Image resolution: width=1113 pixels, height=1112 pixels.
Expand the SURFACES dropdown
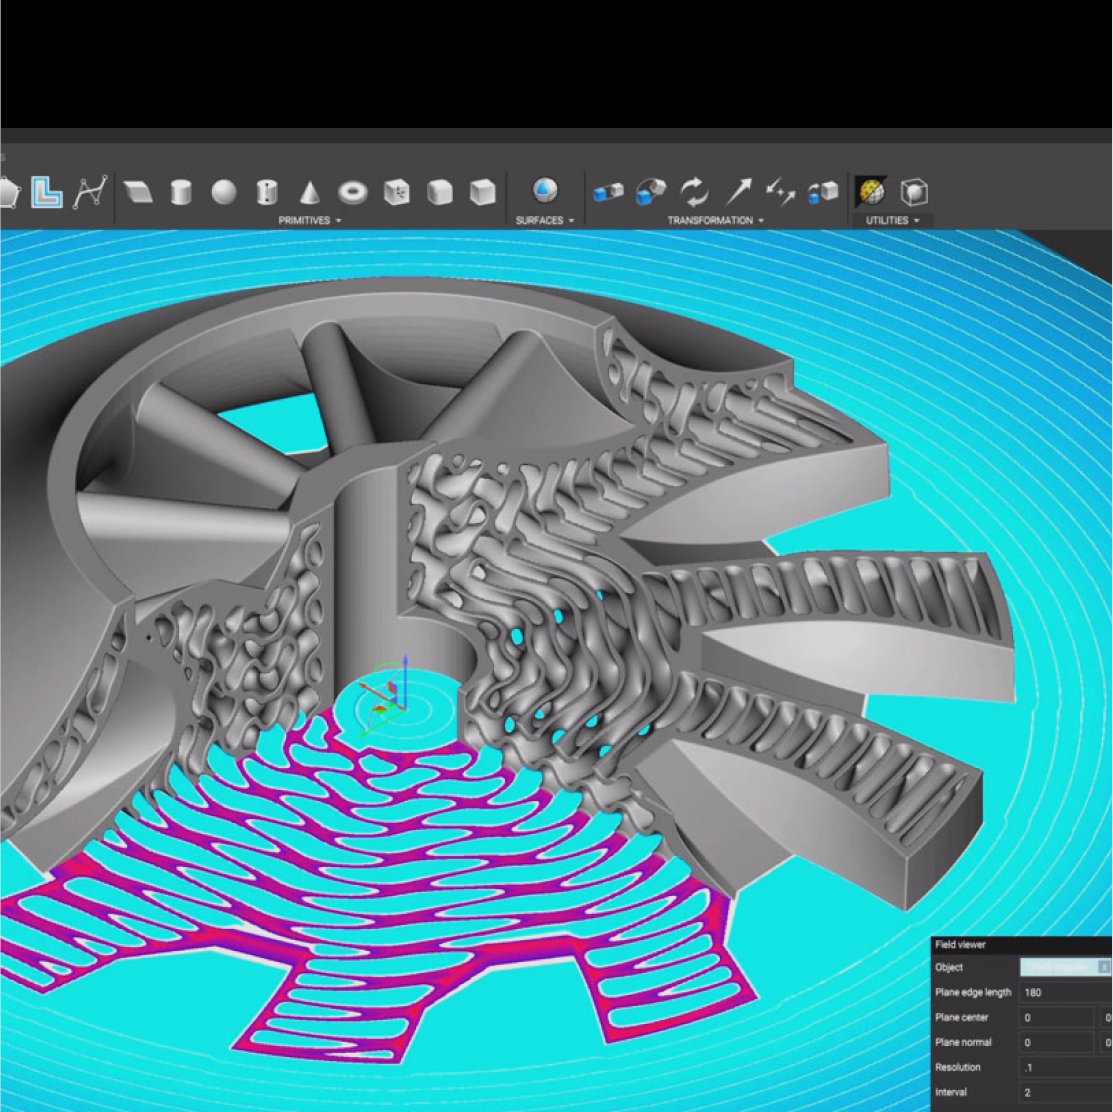[544, 221]
